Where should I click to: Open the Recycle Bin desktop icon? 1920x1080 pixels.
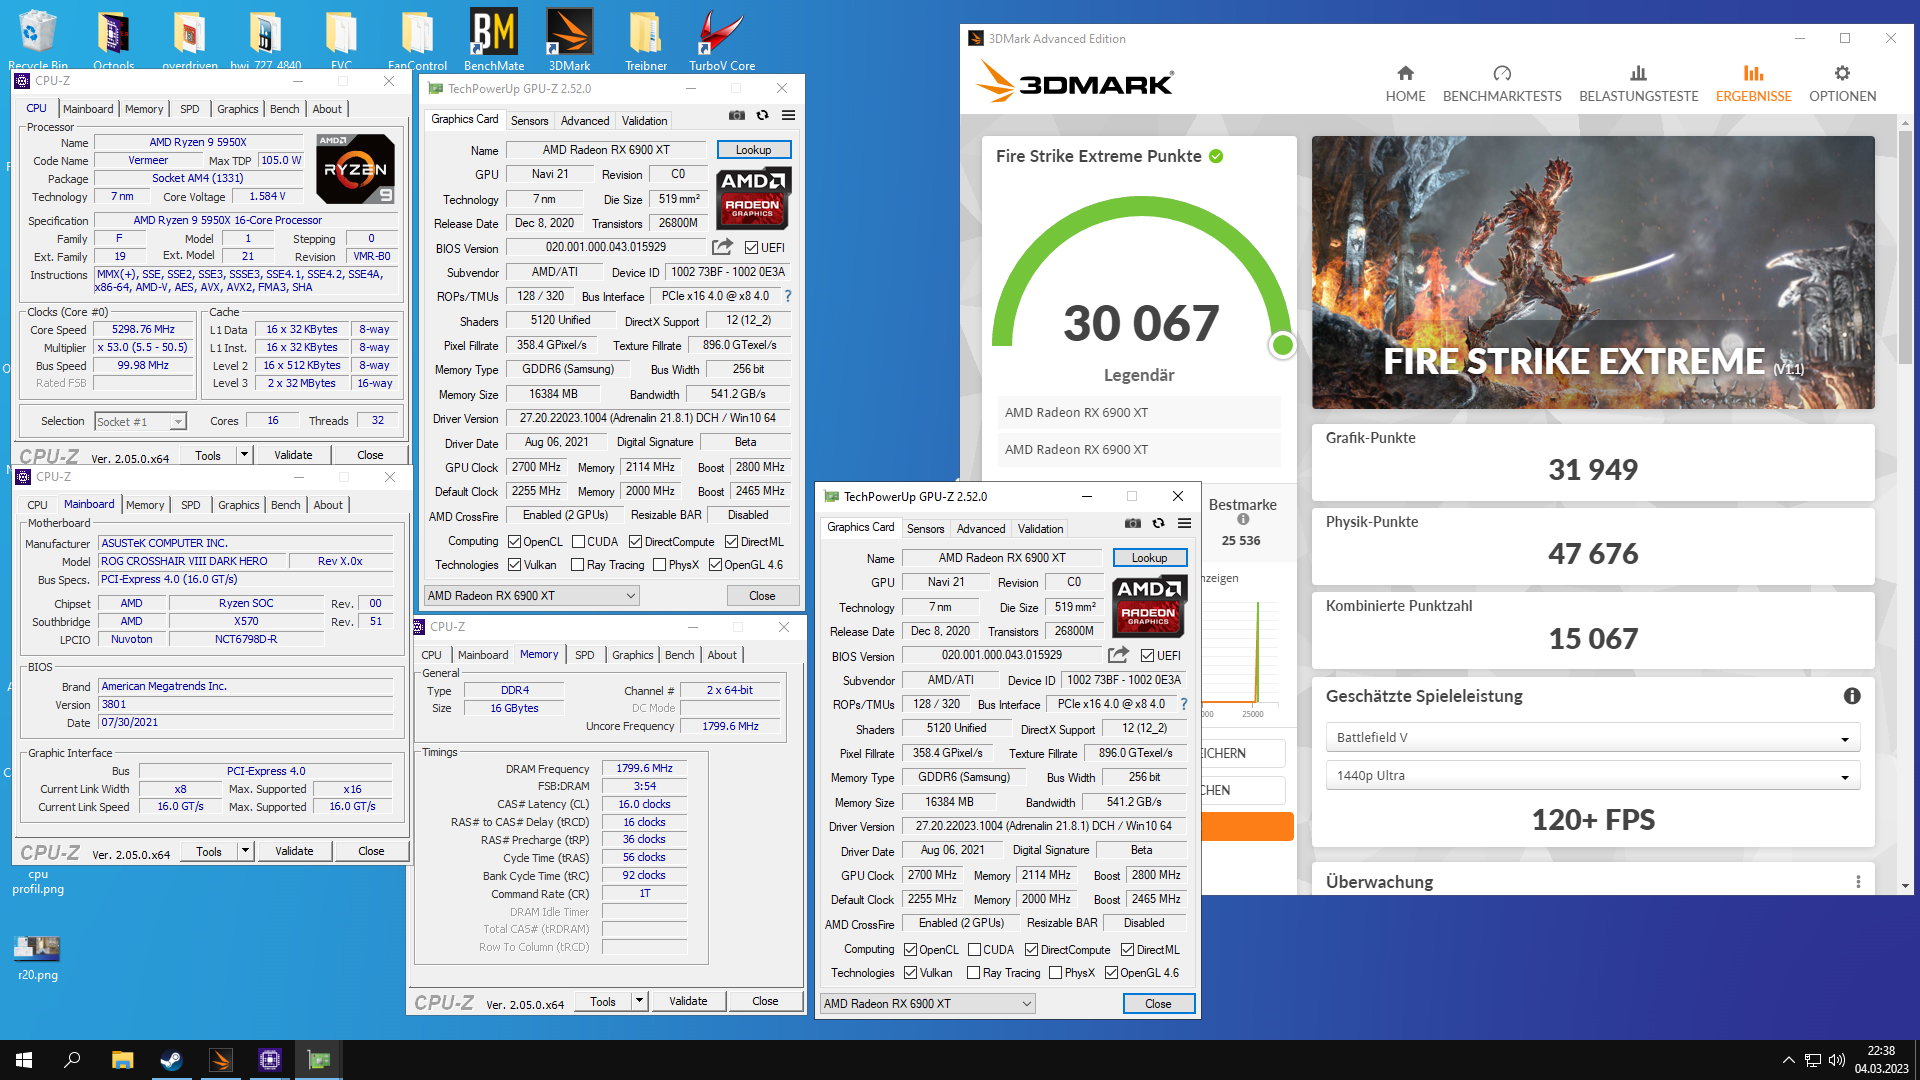coord(38,40)
